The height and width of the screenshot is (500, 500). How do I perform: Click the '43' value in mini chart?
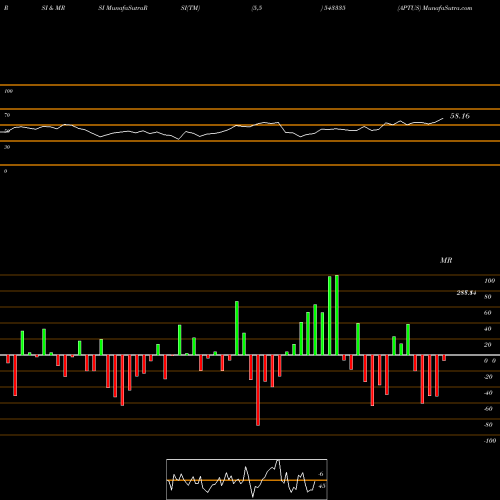(x=322, y=486)
